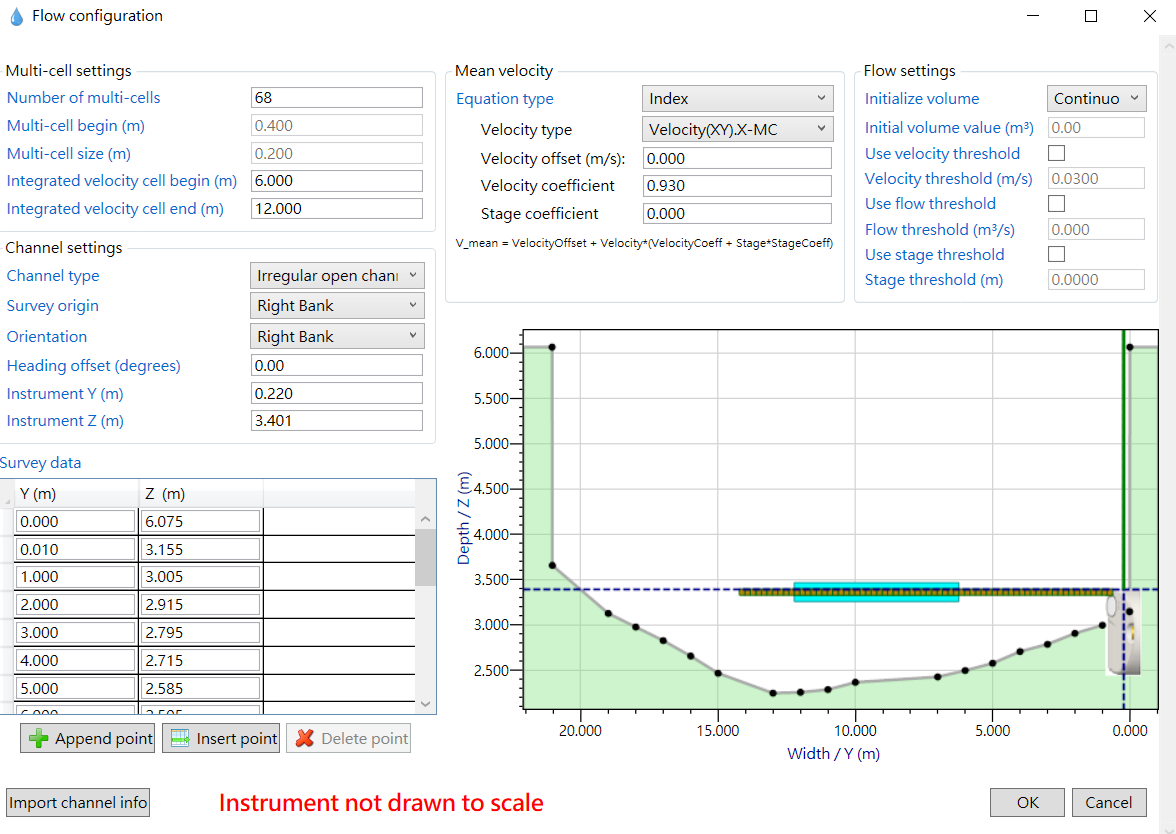Click the survey data scrollbar down arrow

(x=425, y=703)
